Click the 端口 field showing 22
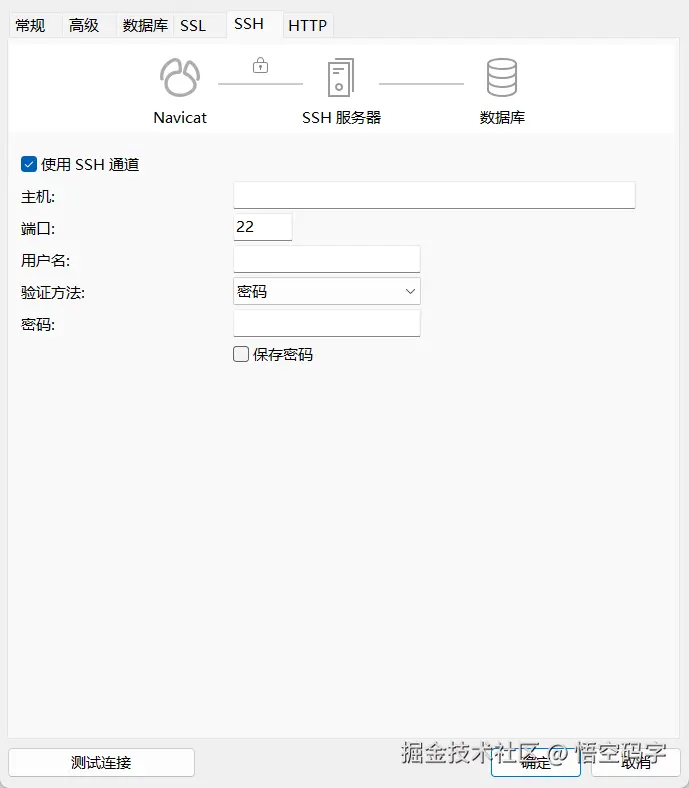 (x=263, y=227)
